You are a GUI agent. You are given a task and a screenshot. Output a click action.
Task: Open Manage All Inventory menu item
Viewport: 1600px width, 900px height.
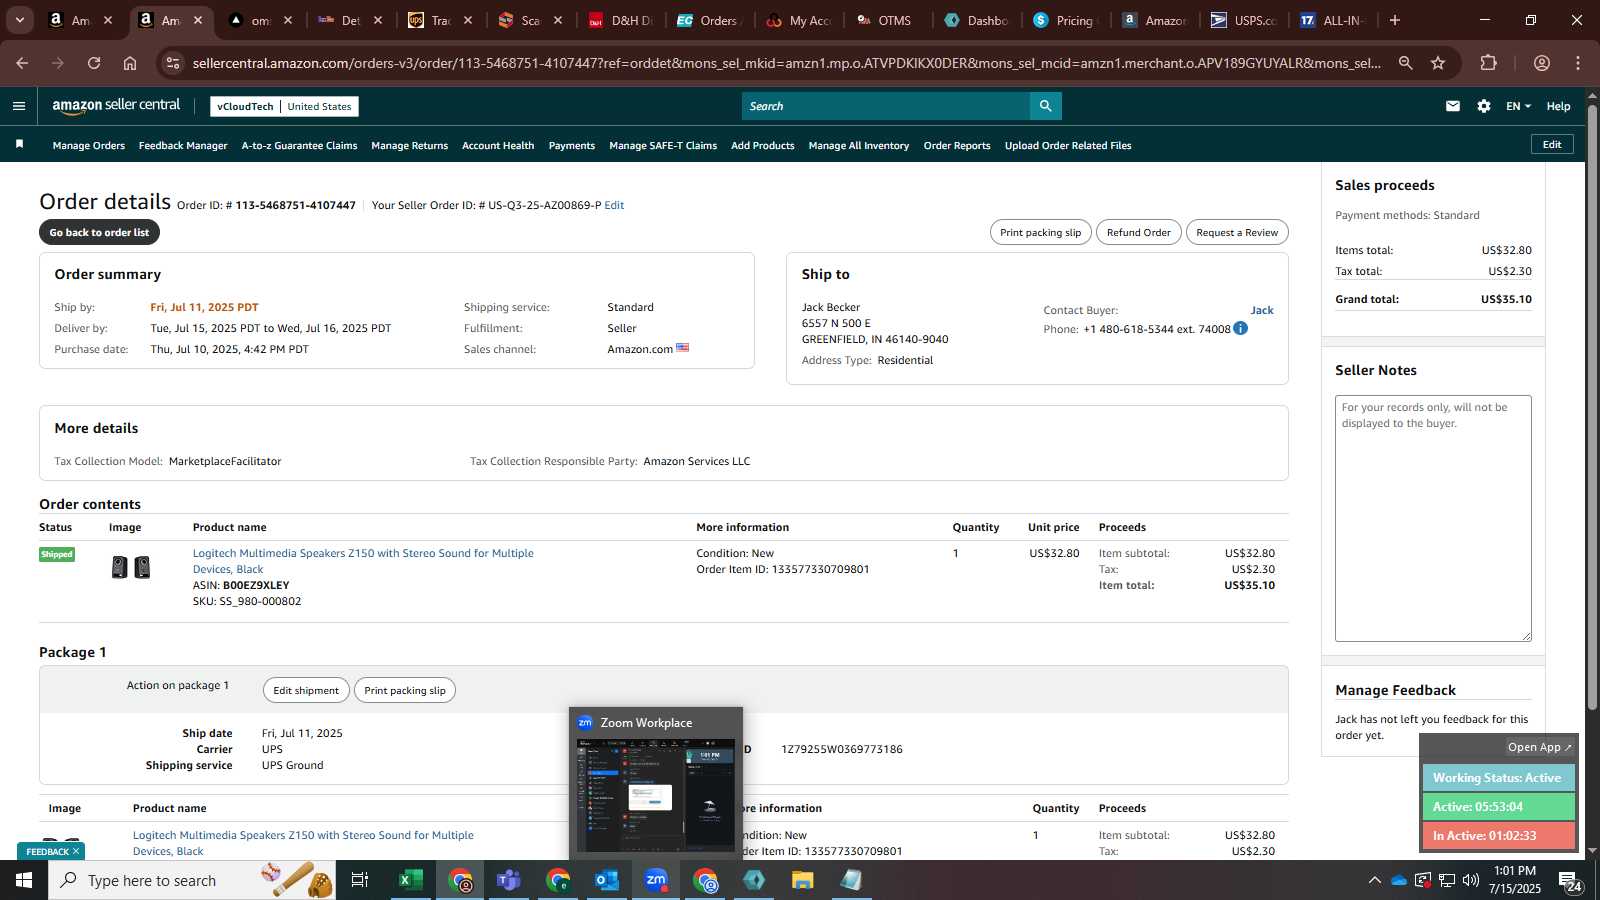[859, 146]
